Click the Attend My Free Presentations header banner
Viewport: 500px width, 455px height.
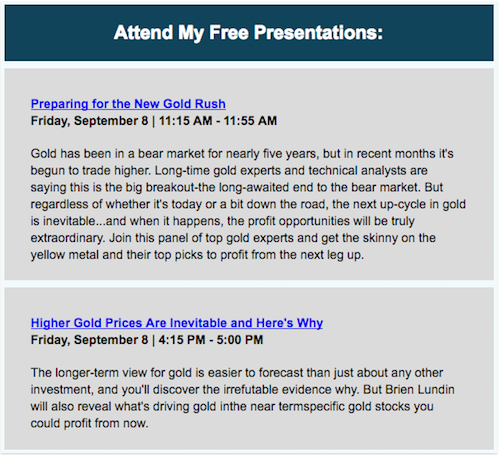point(249,33)
